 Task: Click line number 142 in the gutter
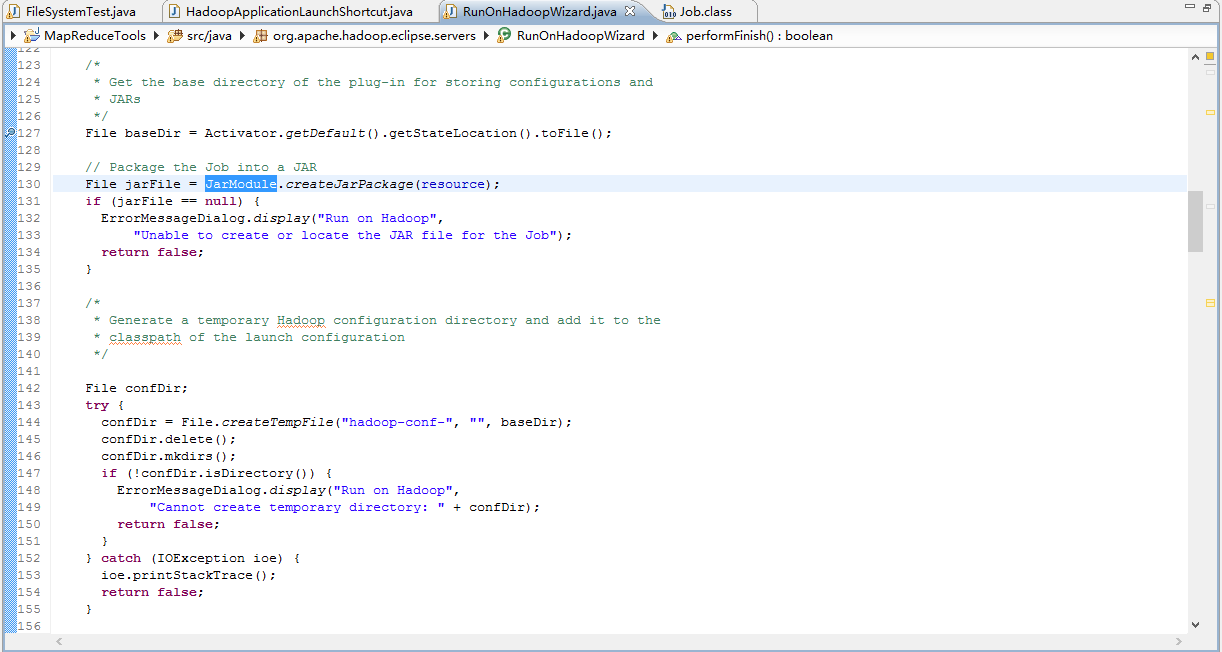29,388
